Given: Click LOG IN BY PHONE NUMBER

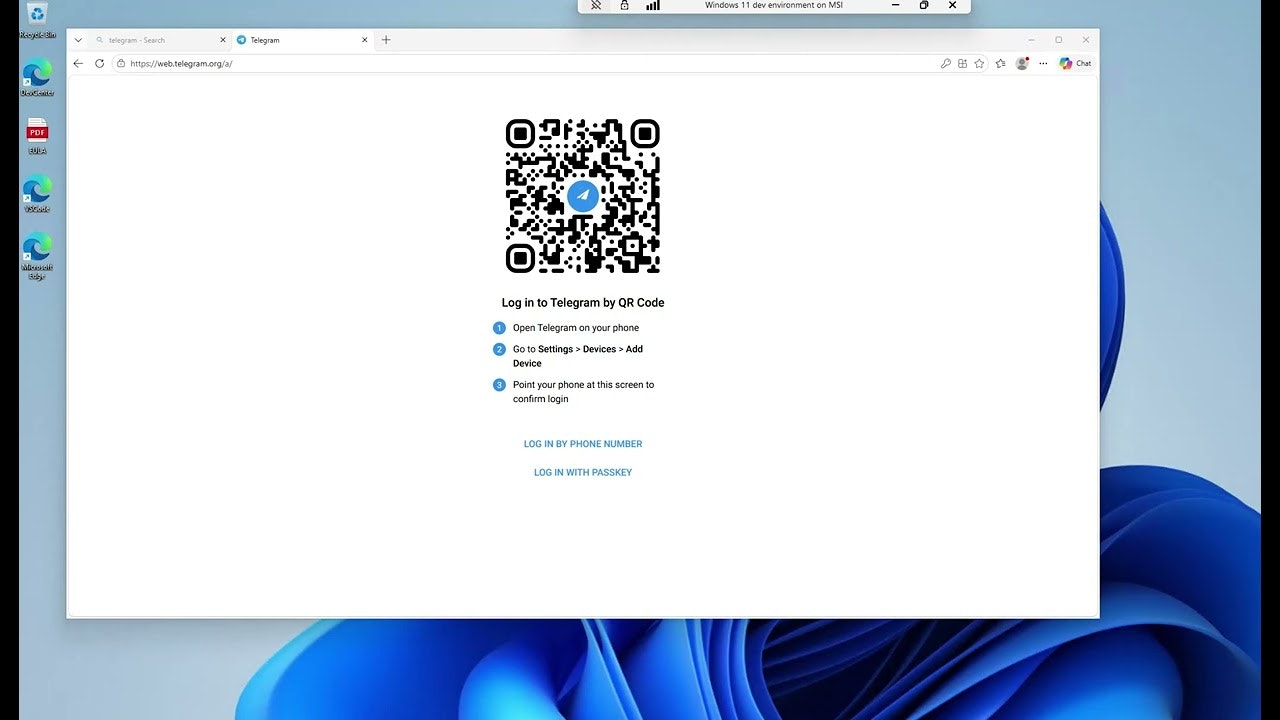Looking at the screenshot, I should [583, 444].
